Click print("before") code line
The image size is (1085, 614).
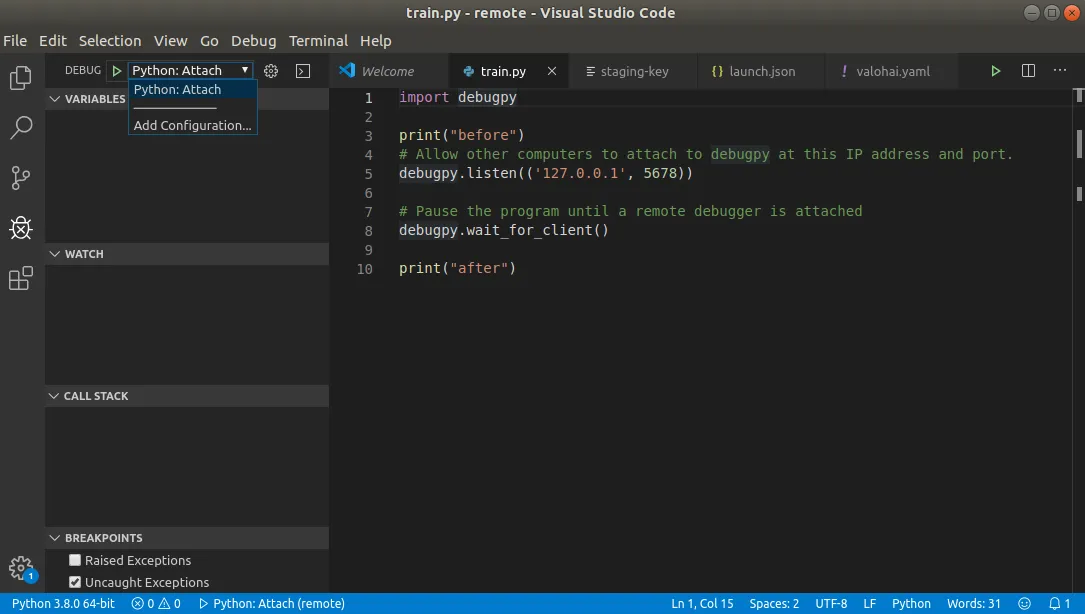tap(462, 136)
